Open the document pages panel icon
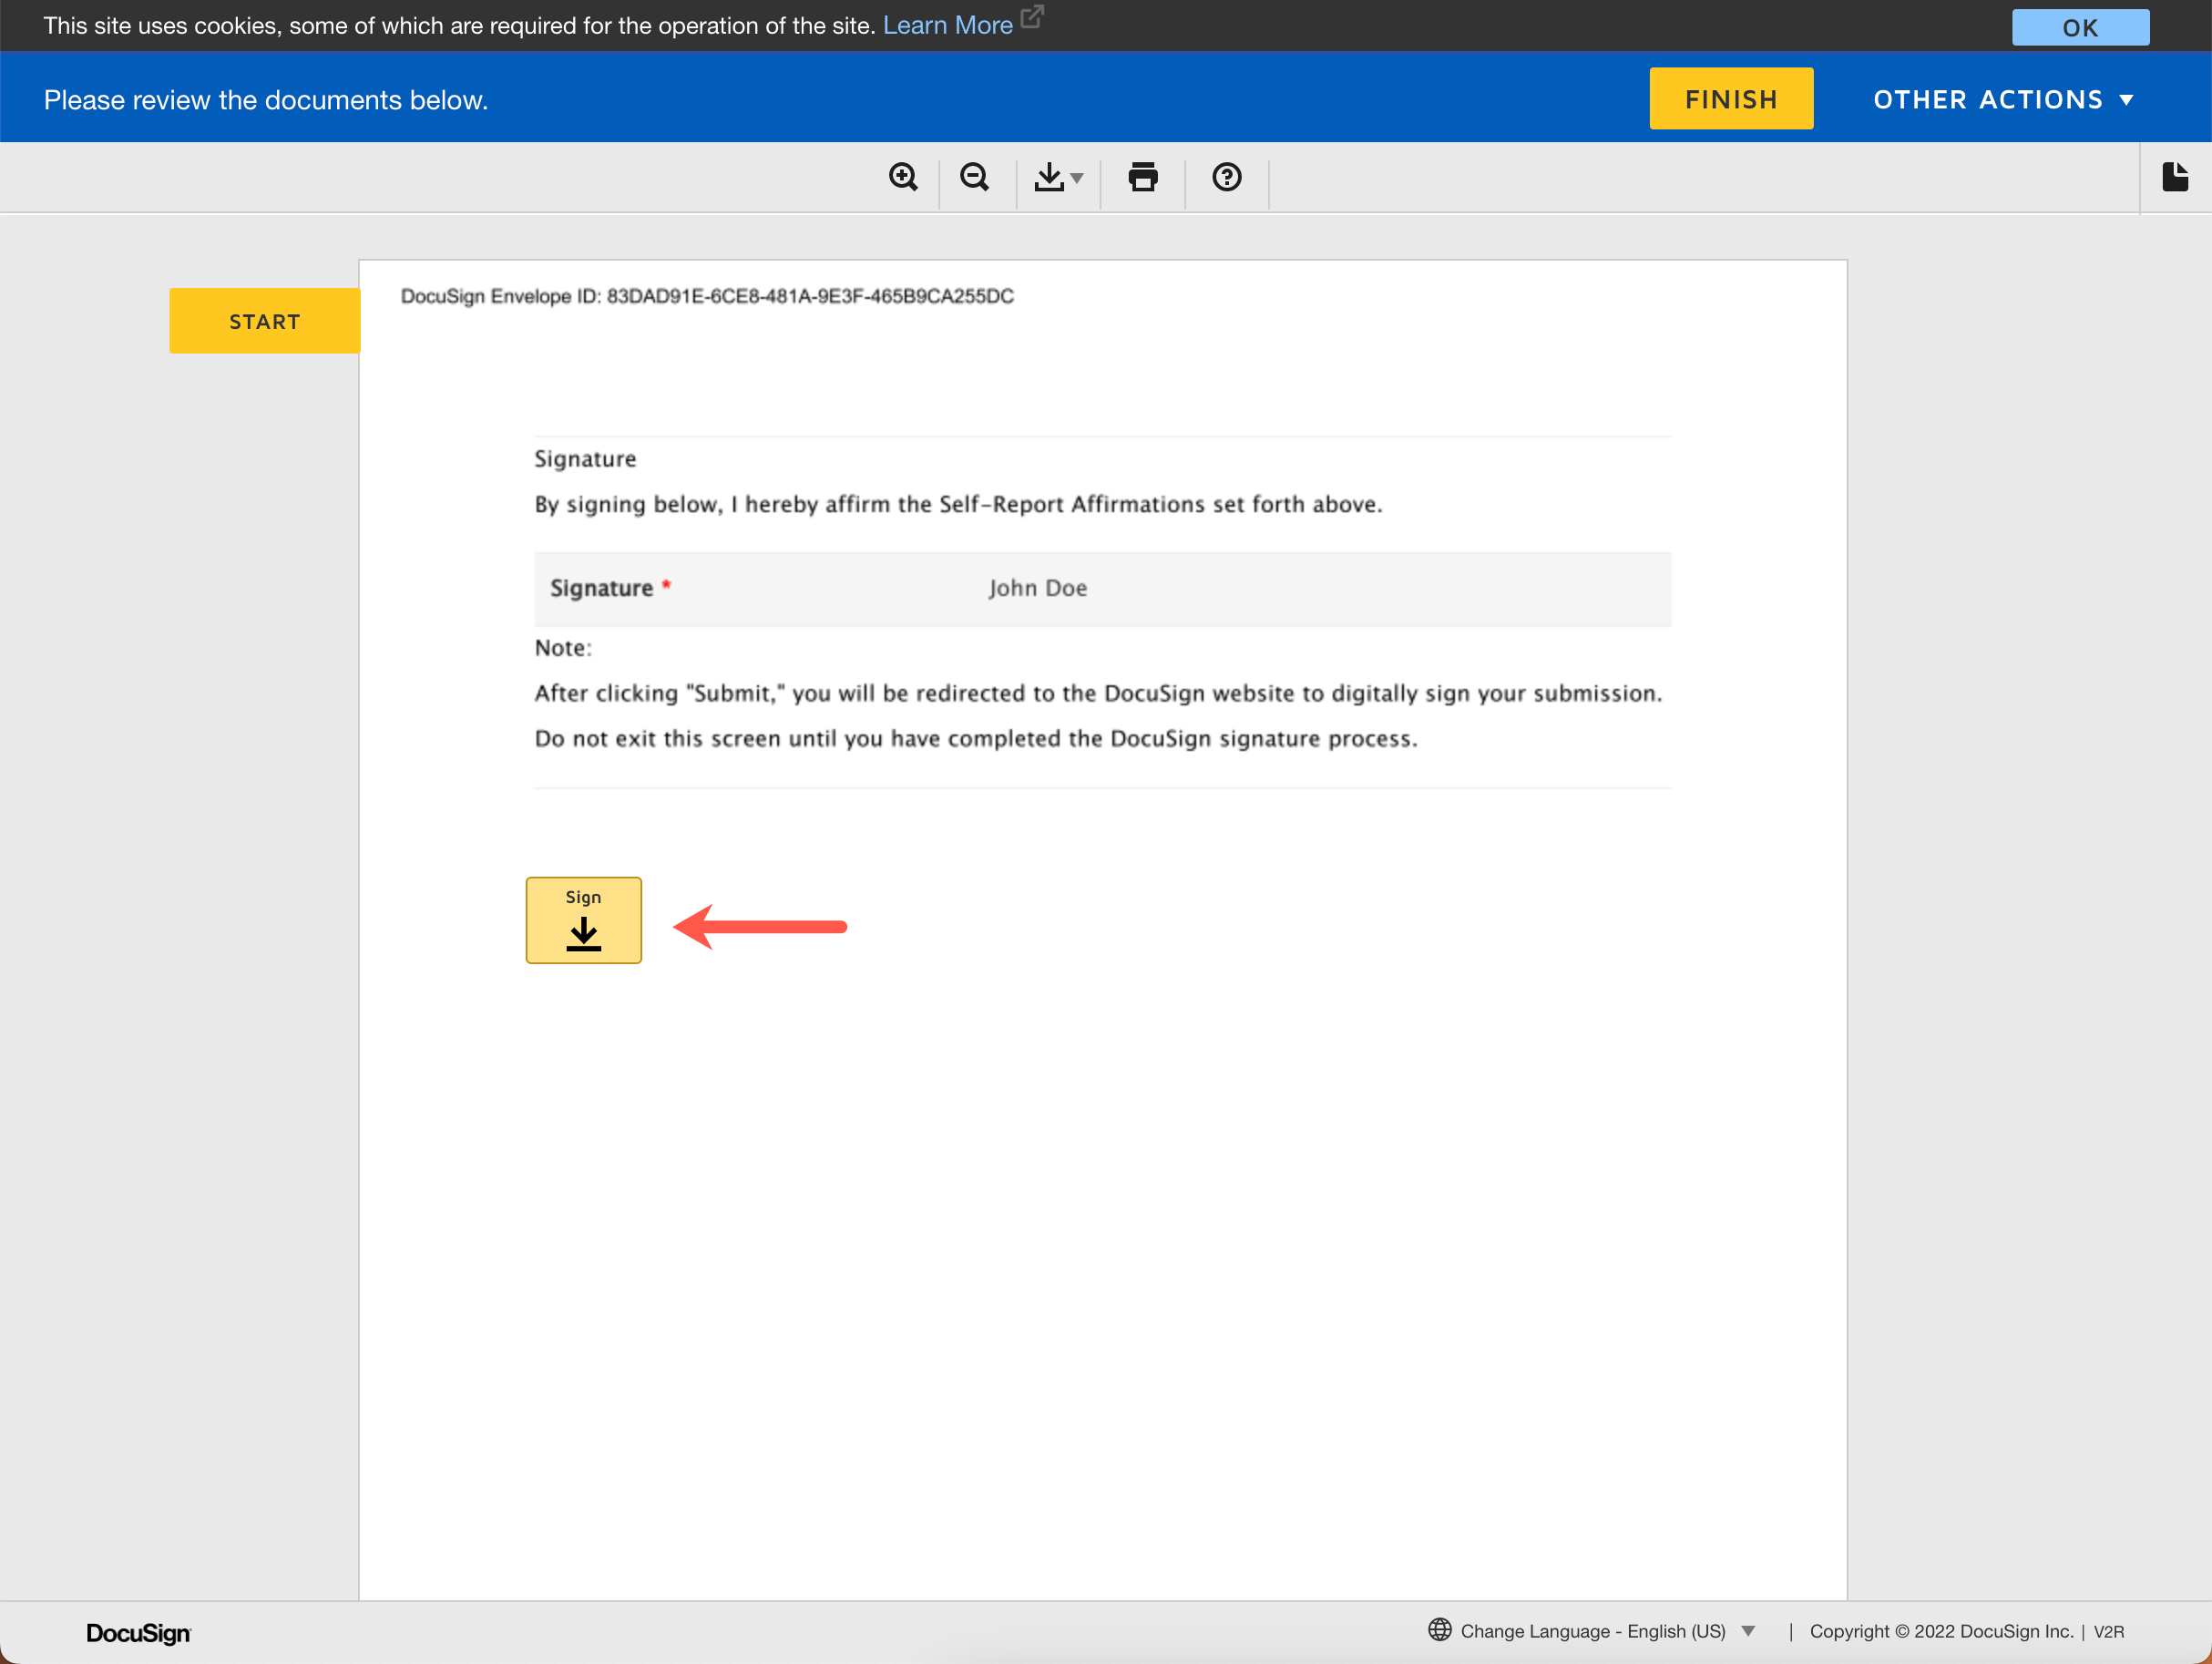This screenshot has height=1664, width=2212. [x=2174, y=177]
